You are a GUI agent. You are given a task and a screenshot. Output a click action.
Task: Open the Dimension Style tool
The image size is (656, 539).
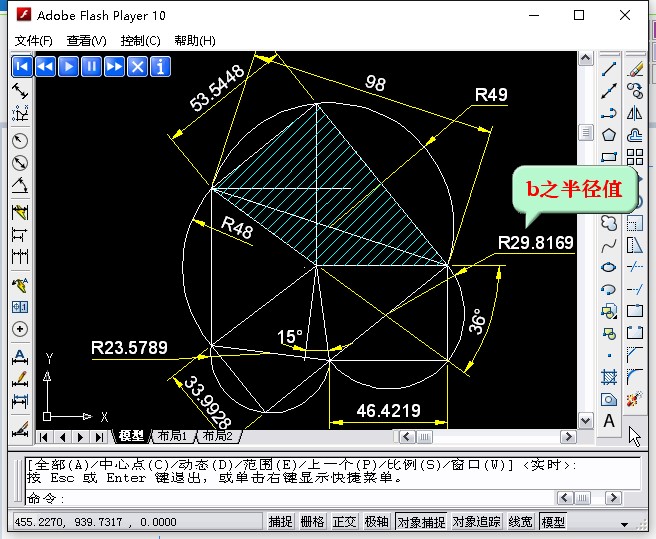[x=20, y=429]
